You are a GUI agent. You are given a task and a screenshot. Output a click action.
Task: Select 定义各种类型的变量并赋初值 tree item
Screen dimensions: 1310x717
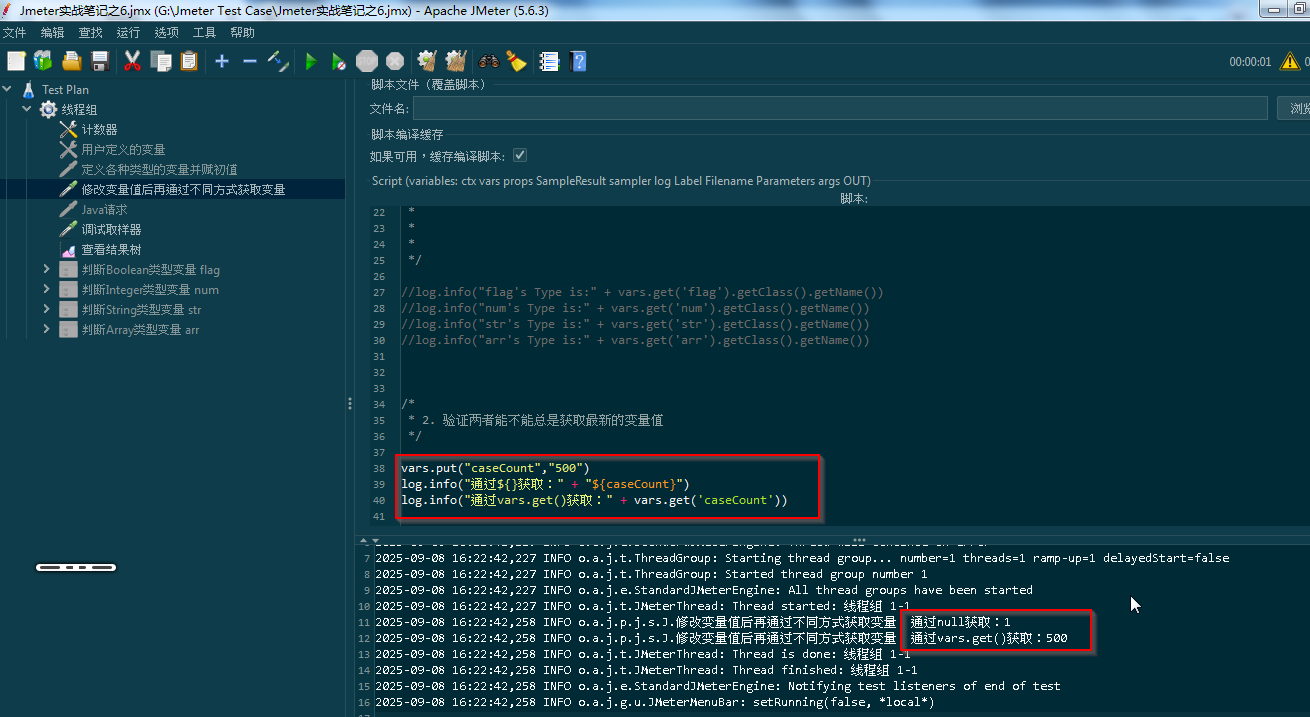pos(159,169)
